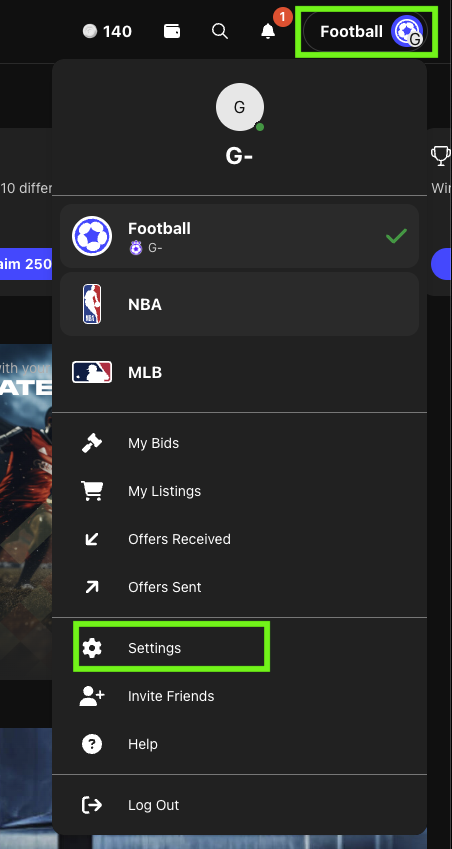Switch to MLB sport option
The height and width of the screenshot is (849, 452).
tap(239, 373)
